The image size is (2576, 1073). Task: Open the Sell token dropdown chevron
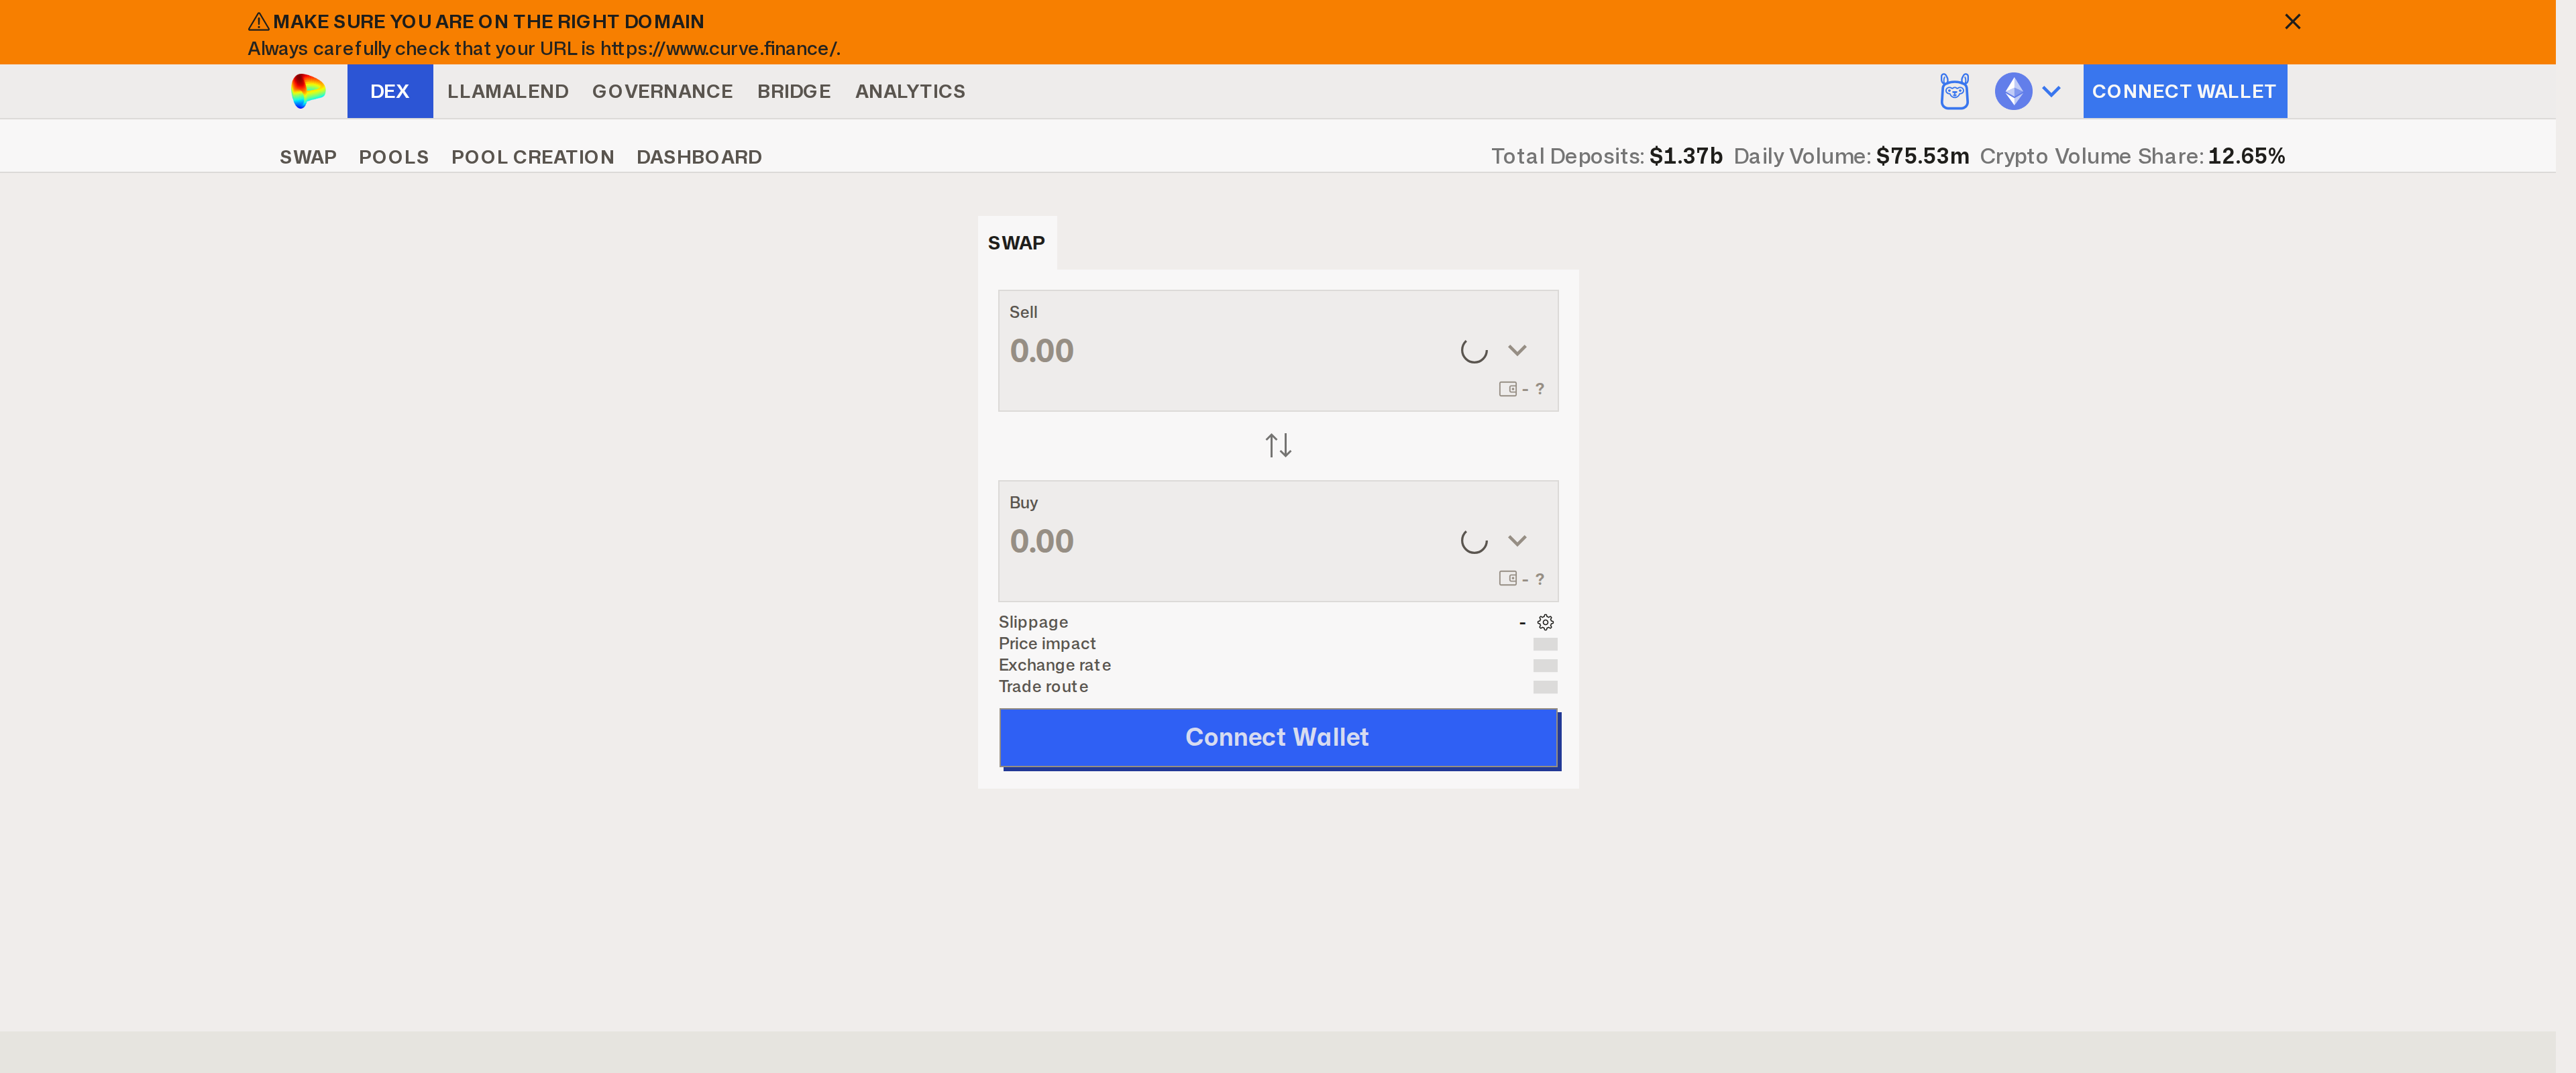(x=1517, y=350)
